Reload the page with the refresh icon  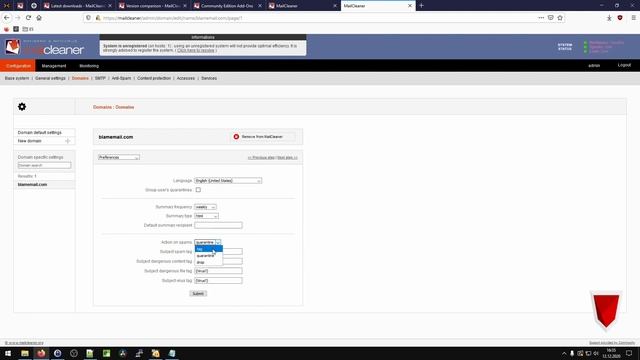point(28,18)
